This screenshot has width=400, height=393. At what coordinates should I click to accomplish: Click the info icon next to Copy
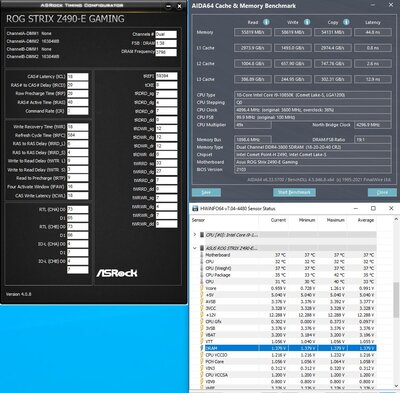point(346,22)
